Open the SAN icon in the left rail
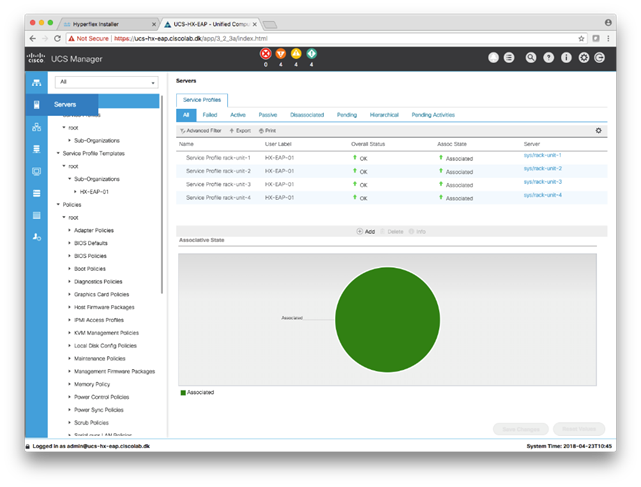 pos(36,149)
